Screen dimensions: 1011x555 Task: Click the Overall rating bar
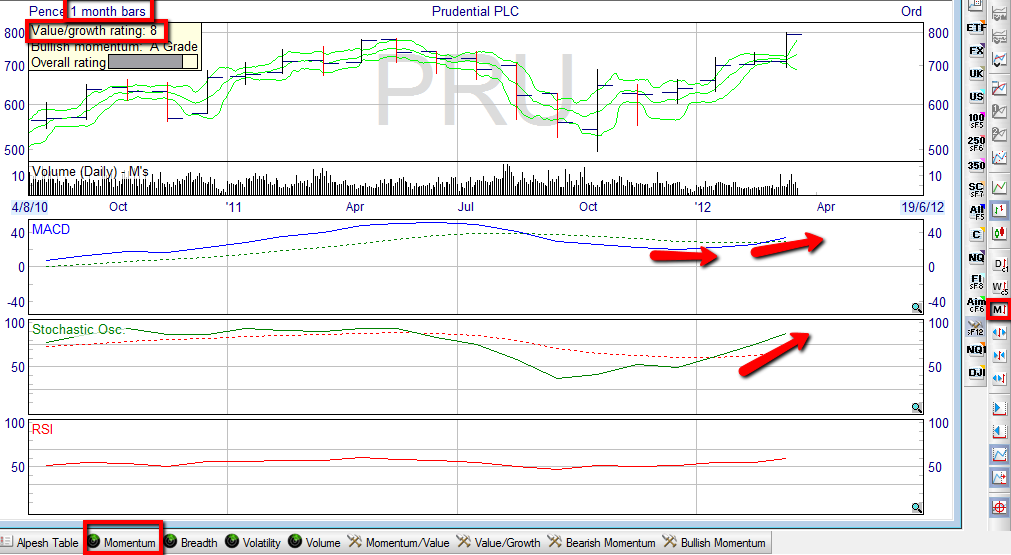pyautogui.click(x=153, y=62)
